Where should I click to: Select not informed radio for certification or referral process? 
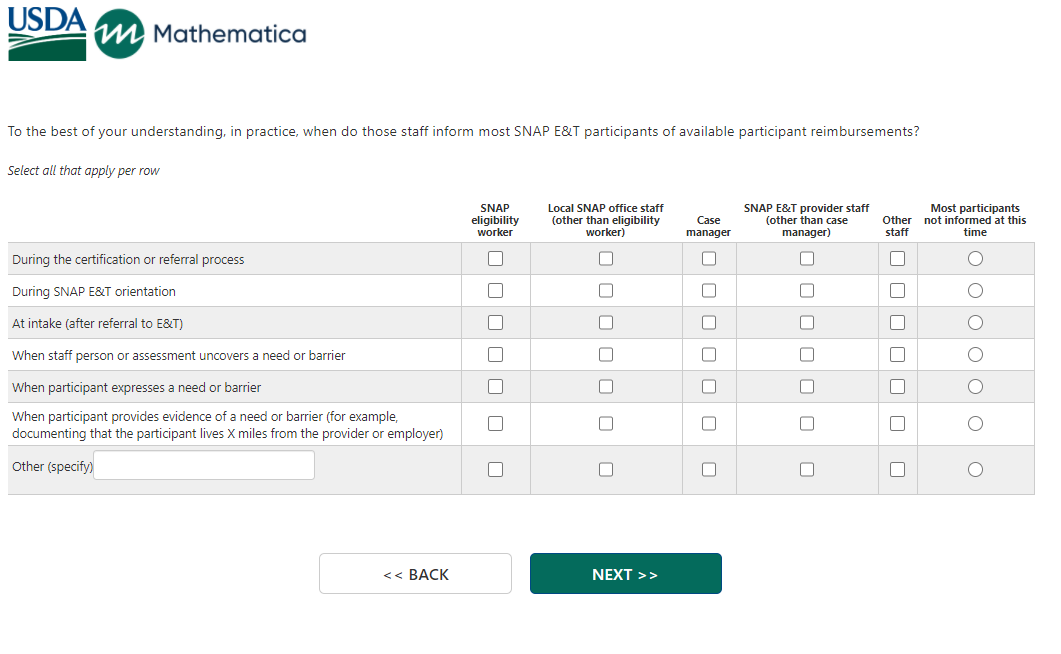point(975,259)
